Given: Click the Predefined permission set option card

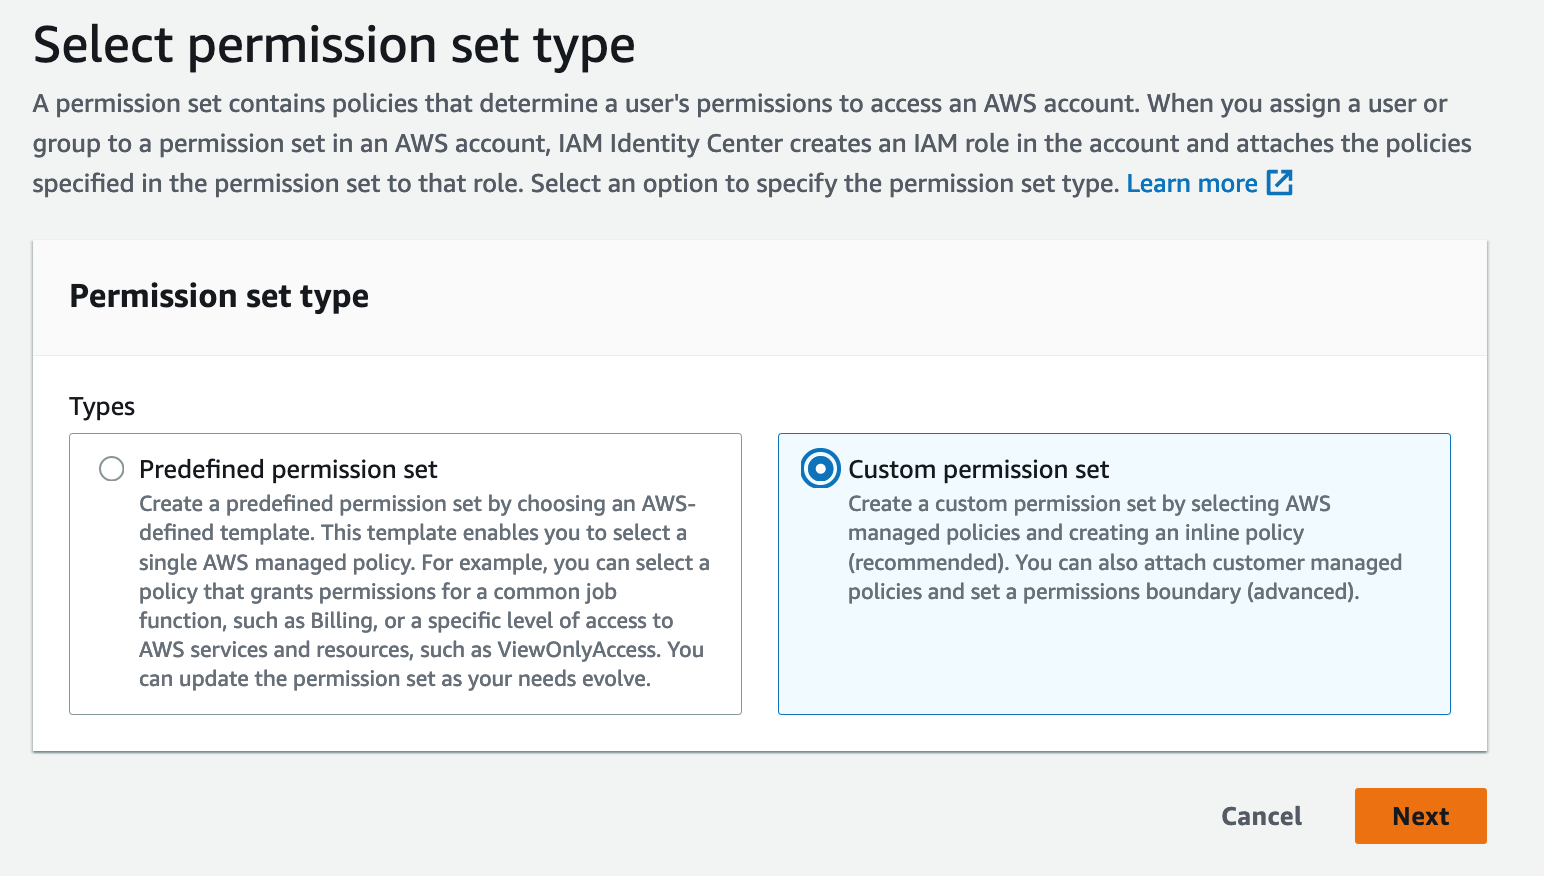Looking at the screenshot, I should pos(405,574).
